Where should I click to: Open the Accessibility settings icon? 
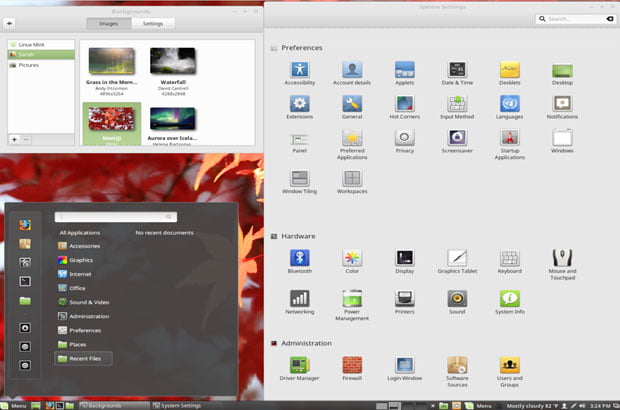(299, 70)
